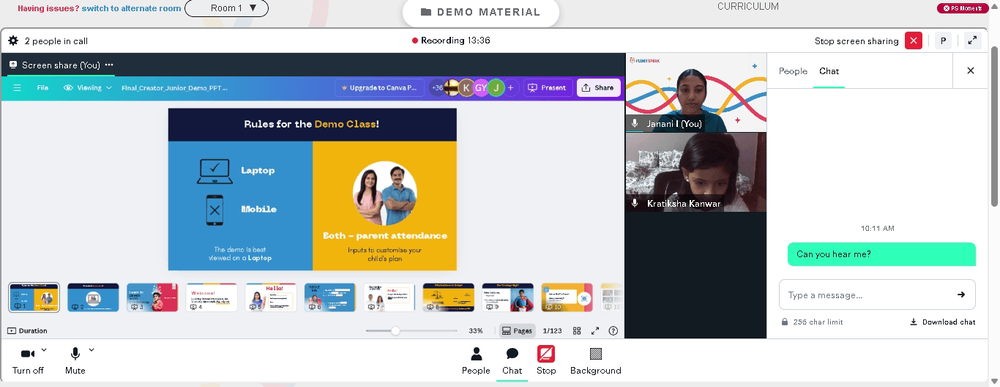
Task: Select slide thumbnail 5 Hello
Action: click(271, 298)
